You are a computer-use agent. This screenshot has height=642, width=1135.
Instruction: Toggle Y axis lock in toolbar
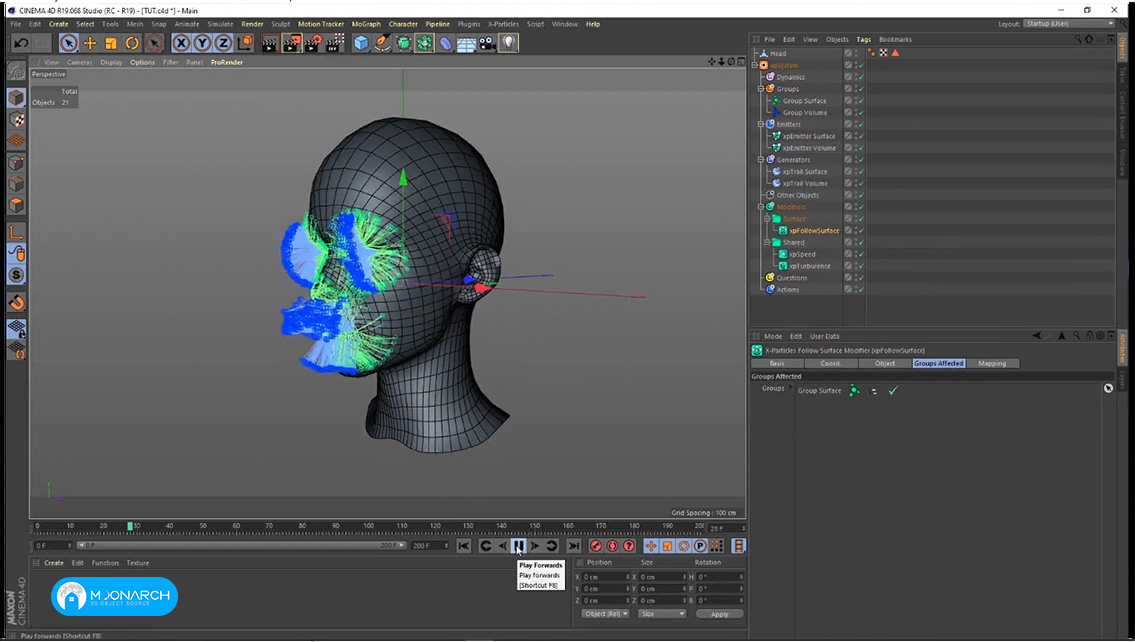tap(202, 43)
